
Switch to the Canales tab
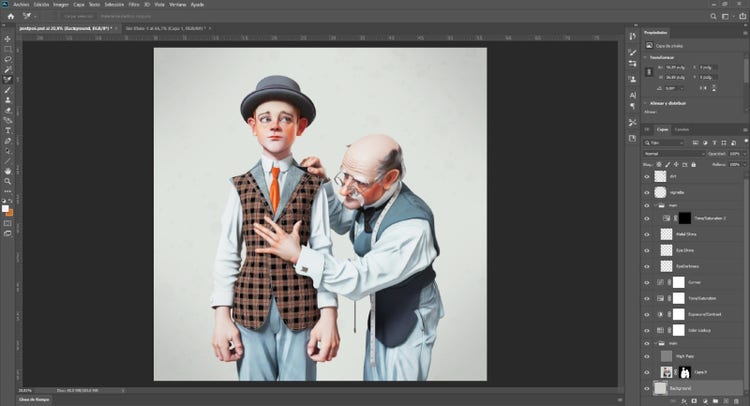tap(682, 129)
